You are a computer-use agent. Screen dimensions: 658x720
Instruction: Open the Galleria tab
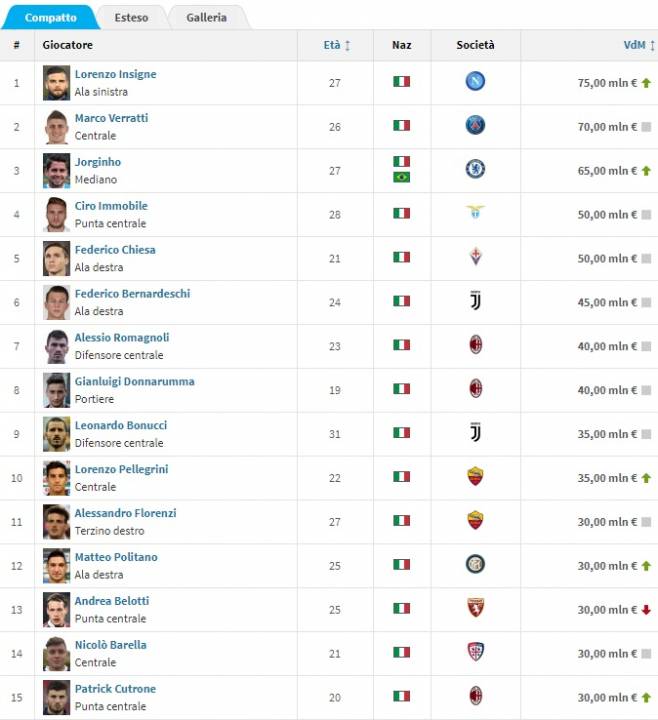[x=206, y=17]
